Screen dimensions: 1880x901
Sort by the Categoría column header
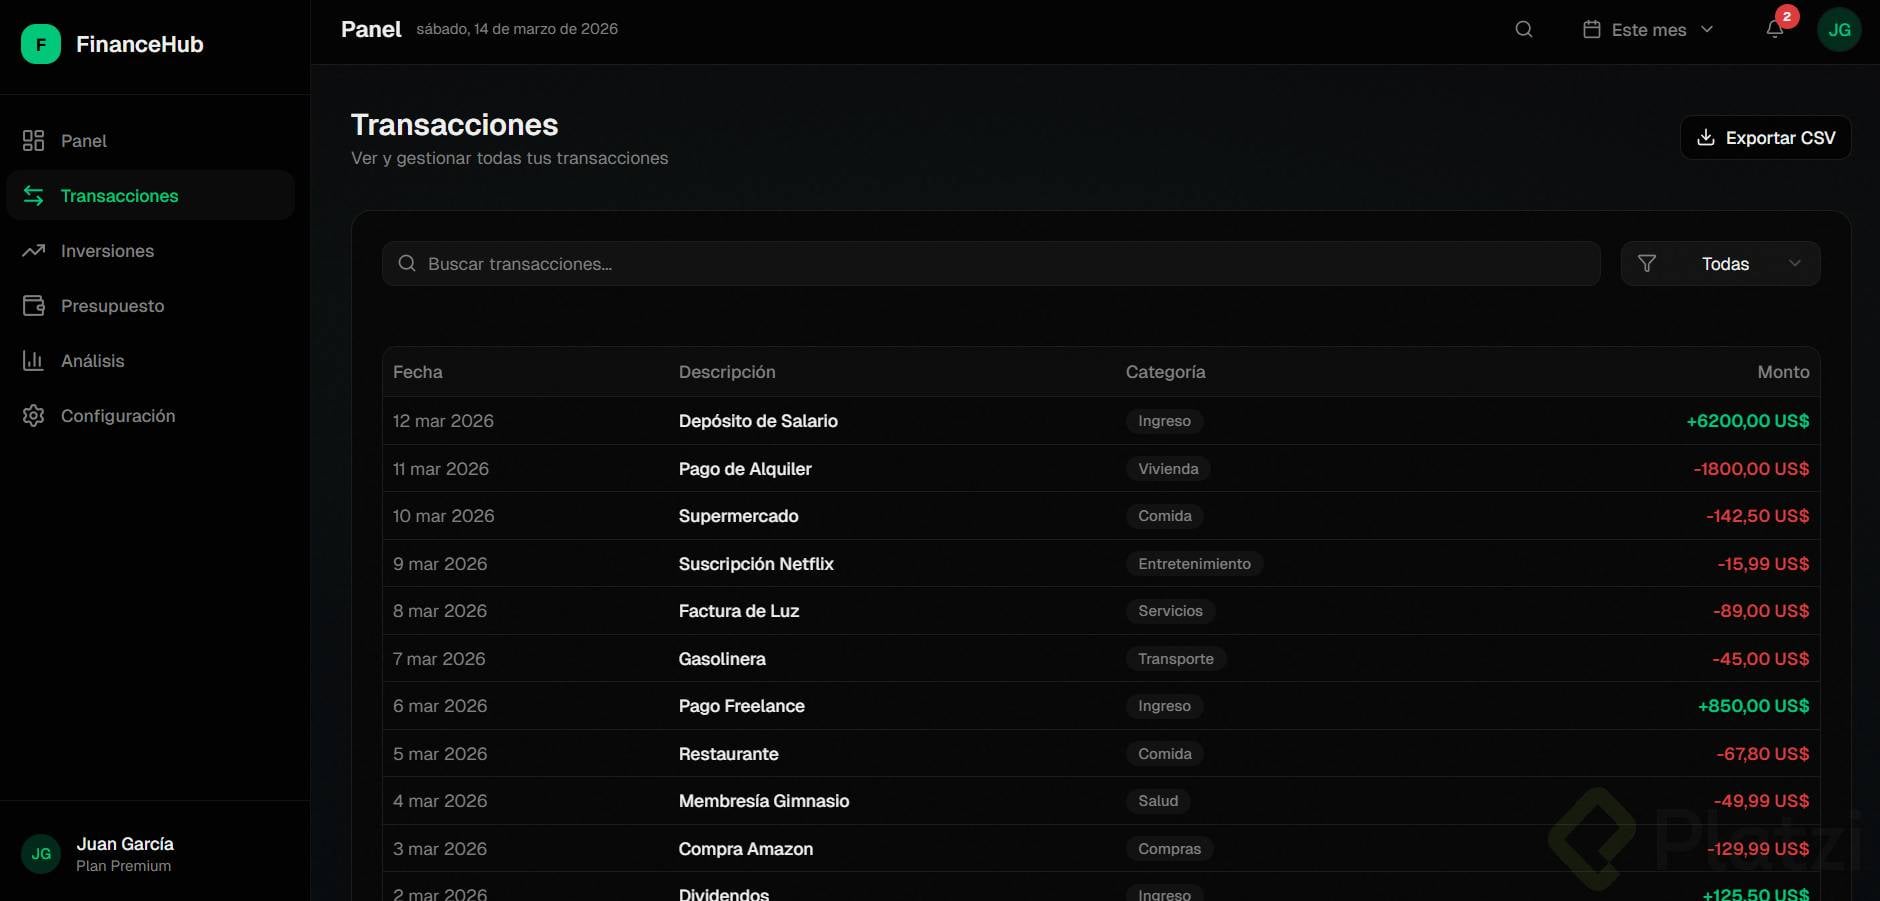coord(1166,372)
